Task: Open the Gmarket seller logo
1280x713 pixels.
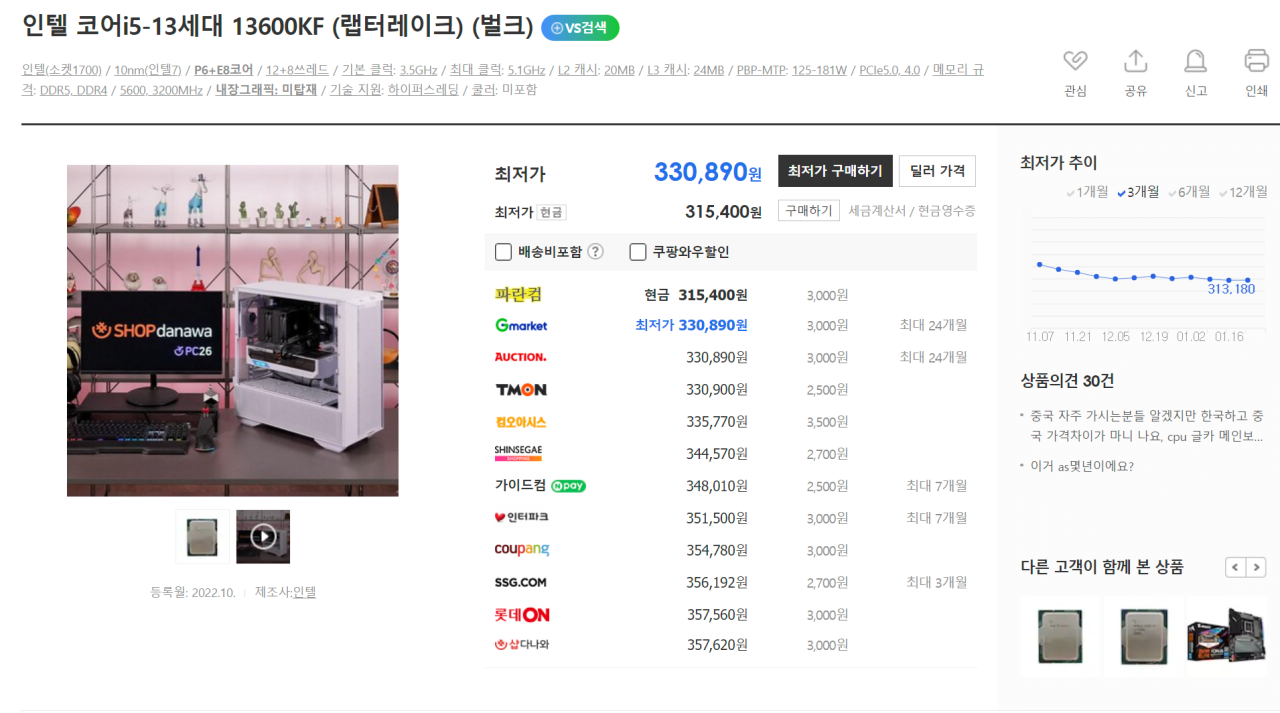Action: point(521,325)
